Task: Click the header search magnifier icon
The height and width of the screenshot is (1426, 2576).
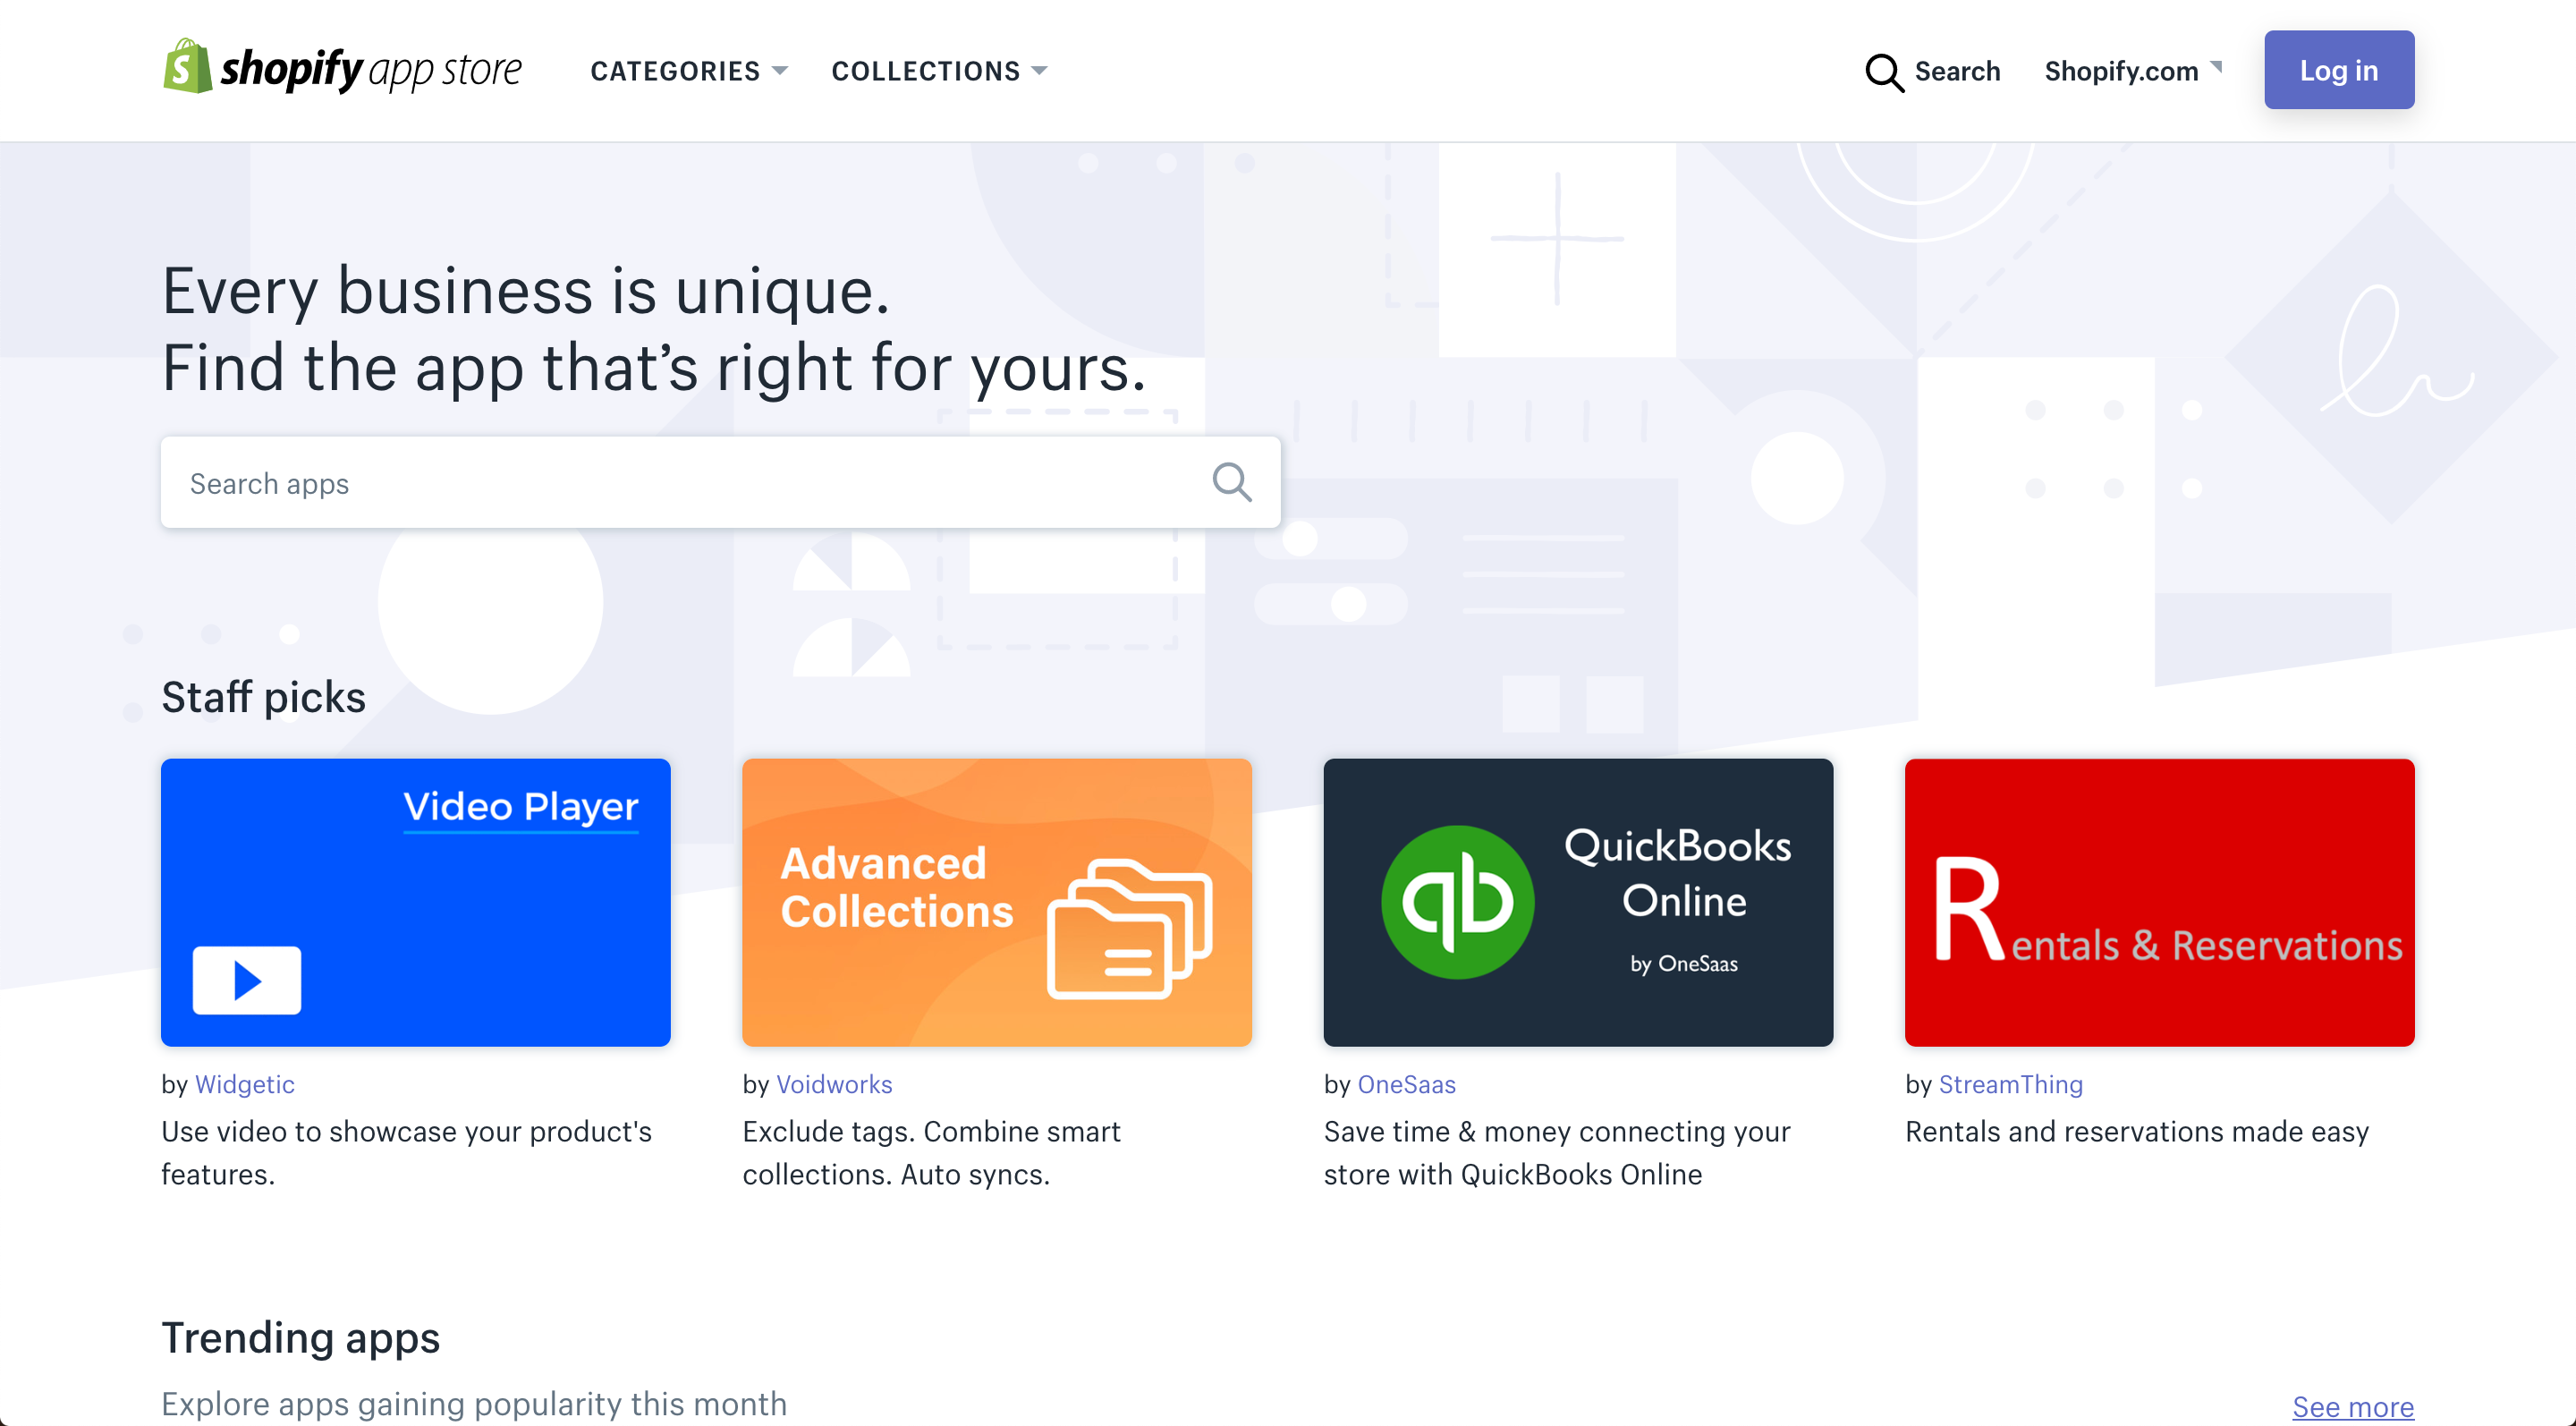Action: click(x=1883, y=72)
